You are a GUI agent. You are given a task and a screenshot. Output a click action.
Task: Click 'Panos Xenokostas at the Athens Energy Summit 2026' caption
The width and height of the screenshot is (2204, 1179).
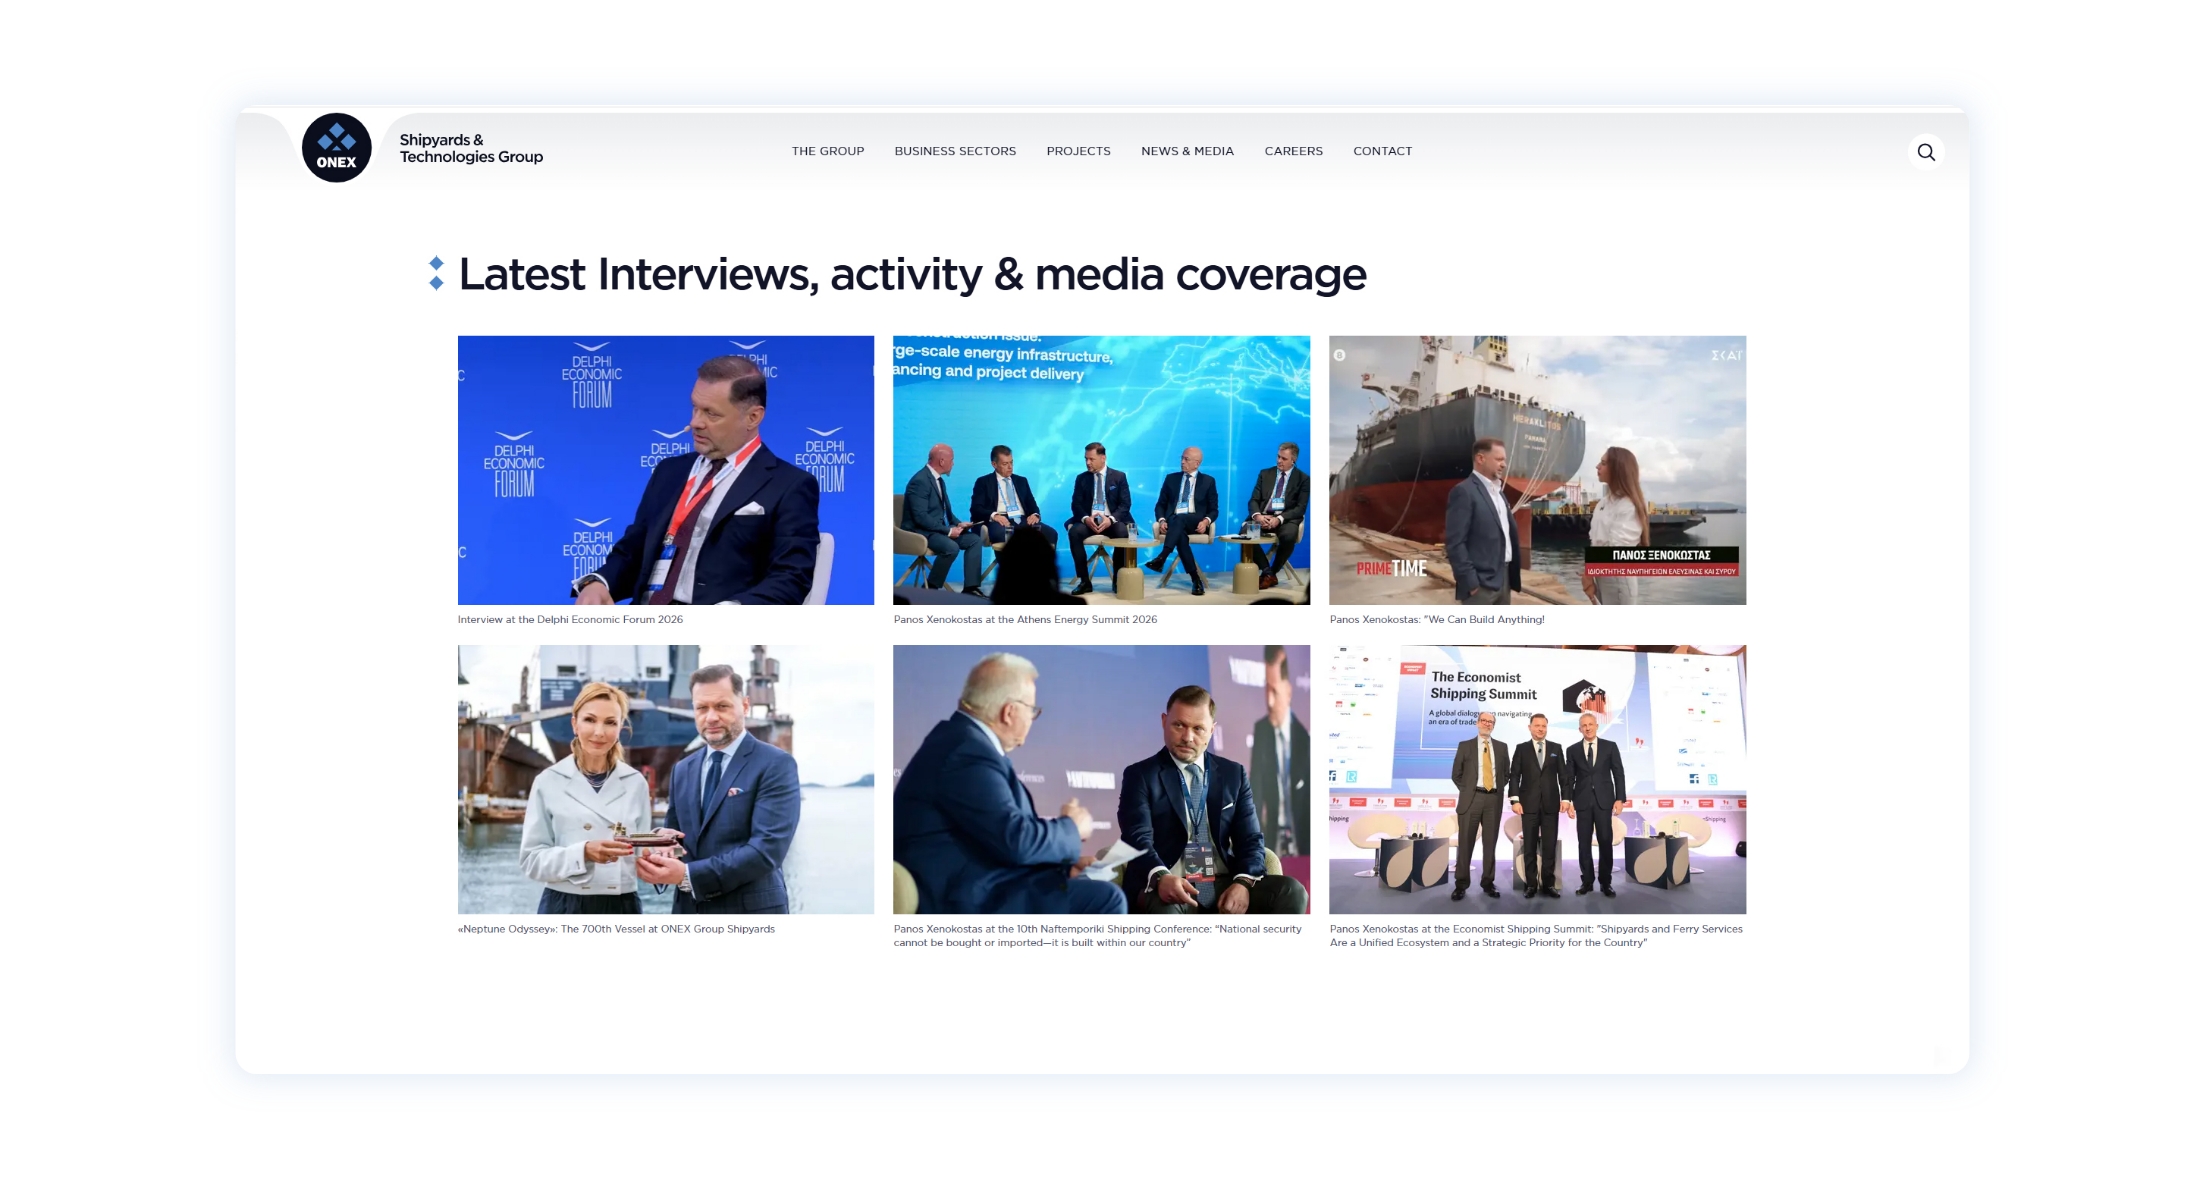[x=1025, y=620]
